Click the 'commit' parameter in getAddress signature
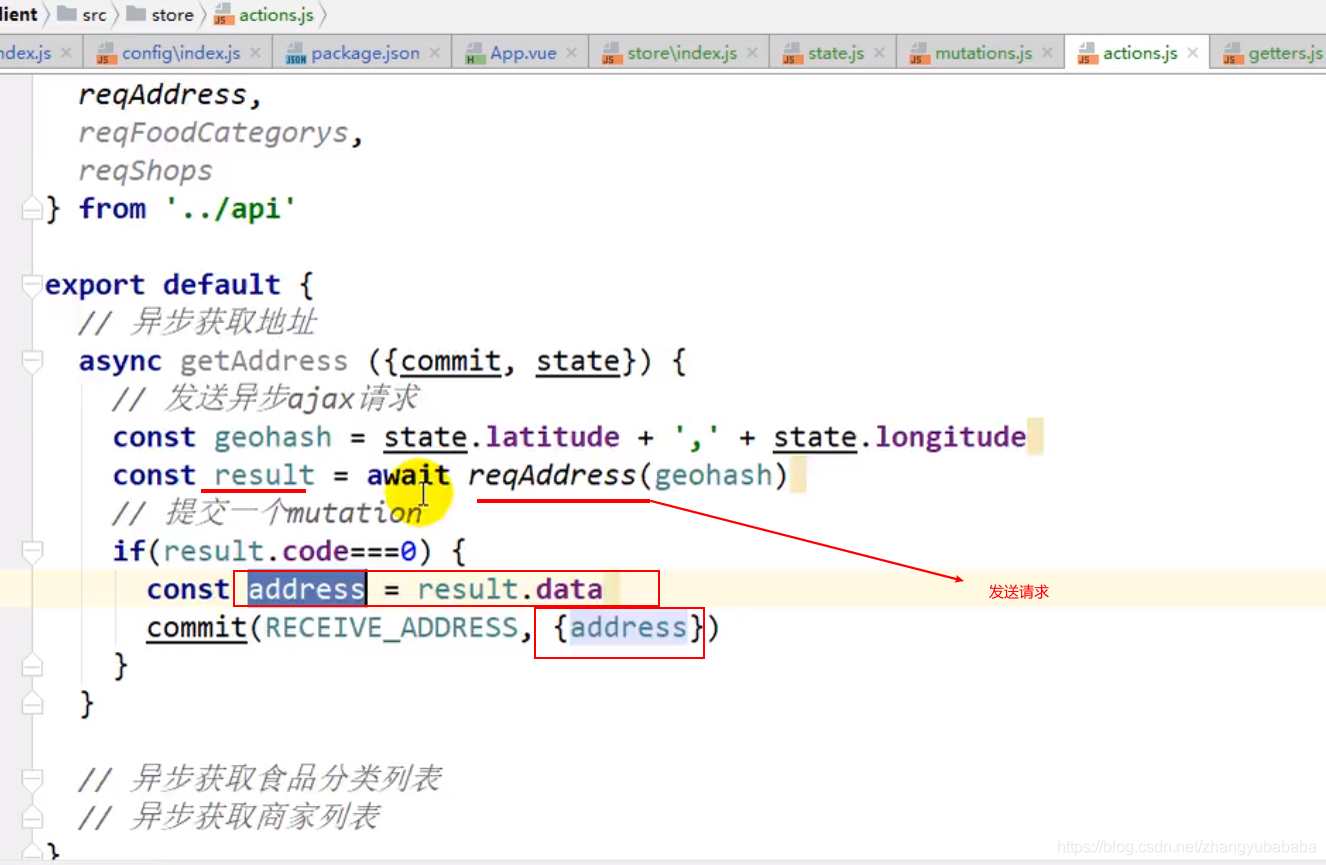This screenshot has height=865, width=1326. pos(450,361)
